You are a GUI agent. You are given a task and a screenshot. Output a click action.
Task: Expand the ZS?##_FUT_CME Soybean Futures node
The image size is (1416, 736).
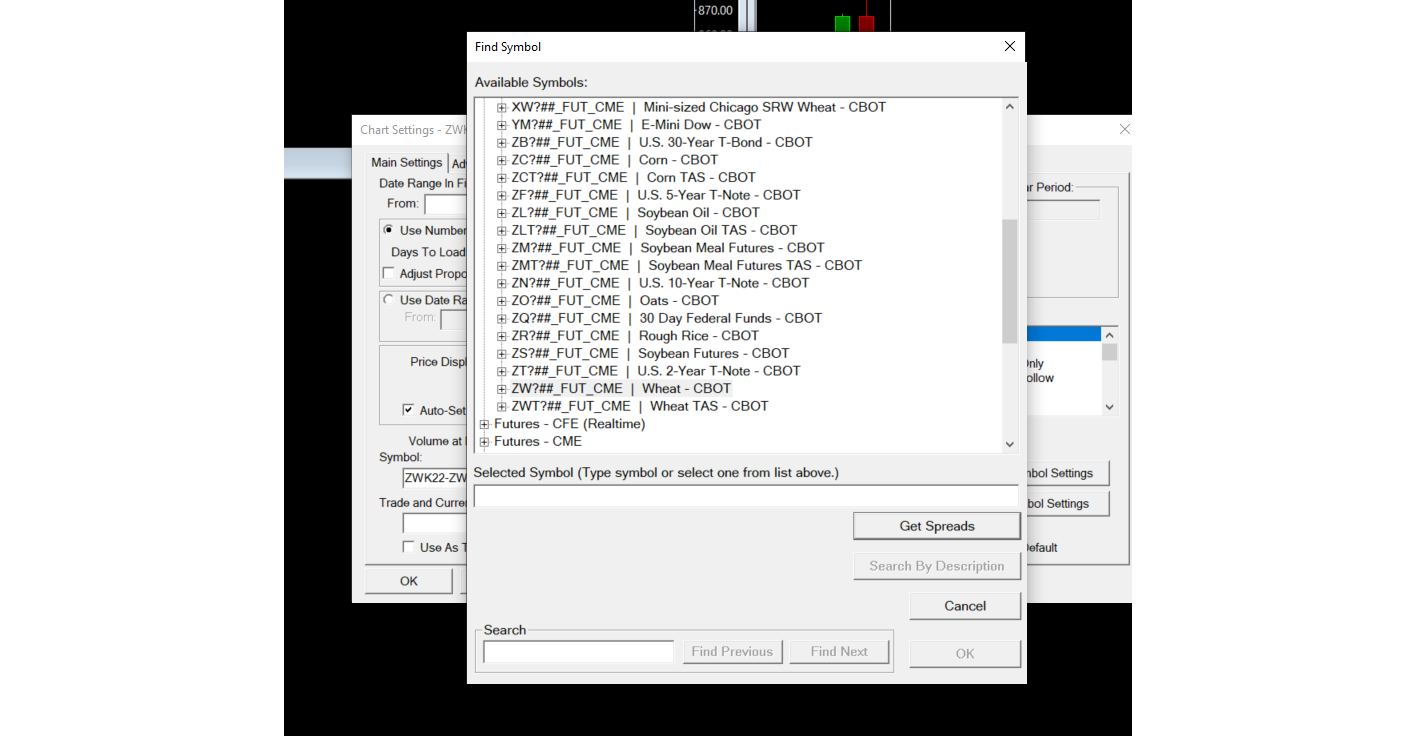click(502, 354)
